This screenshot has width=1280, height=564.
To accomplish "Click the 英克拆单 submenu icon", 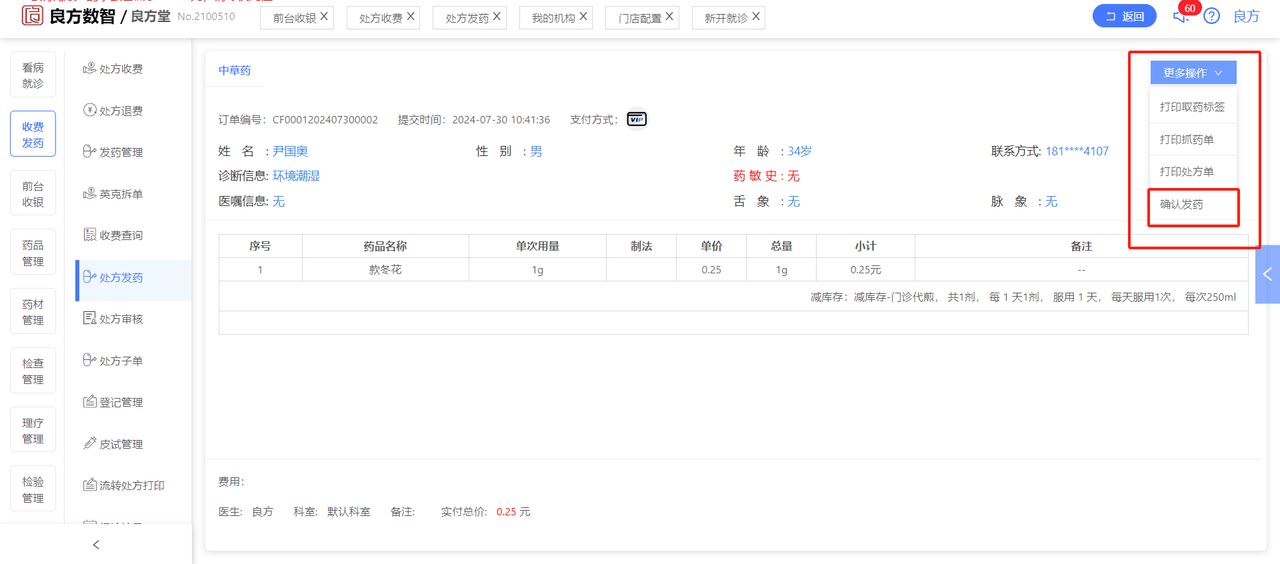I will click(89, 194).
